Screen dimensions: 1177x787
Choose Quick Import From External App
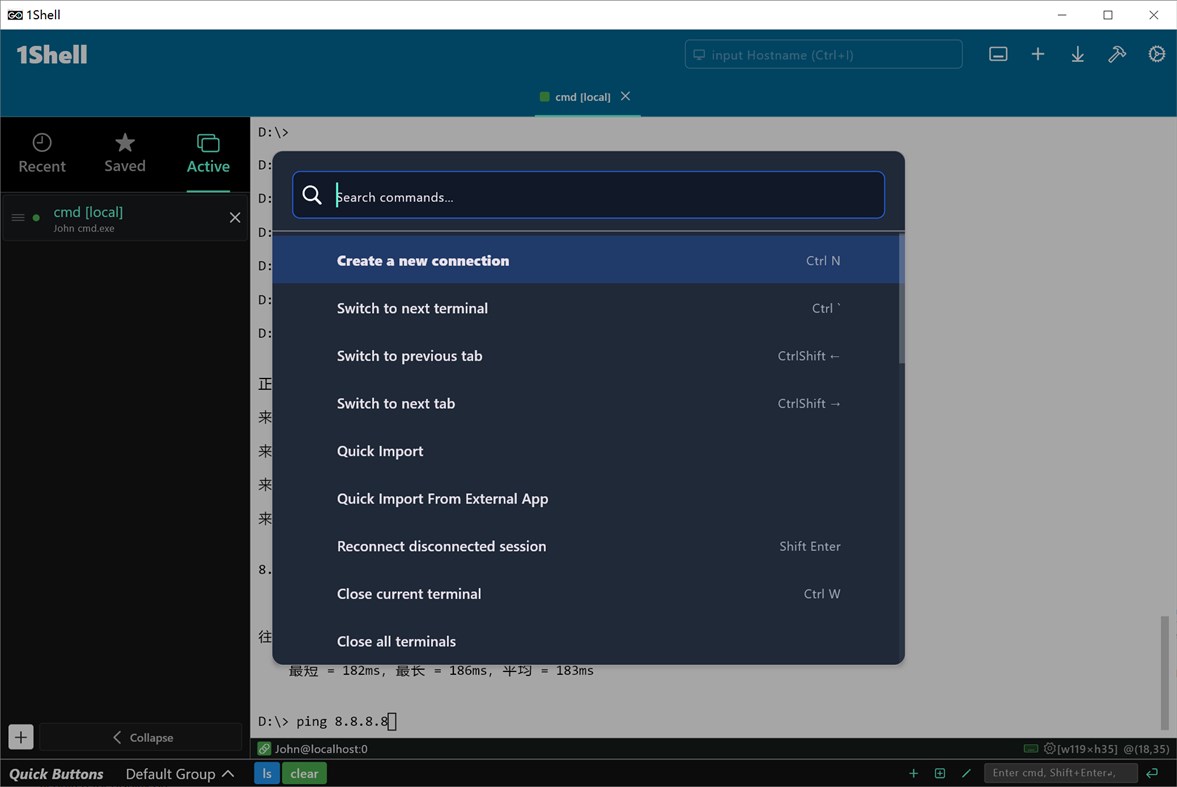pyautogui.click(x=588, y=499)
